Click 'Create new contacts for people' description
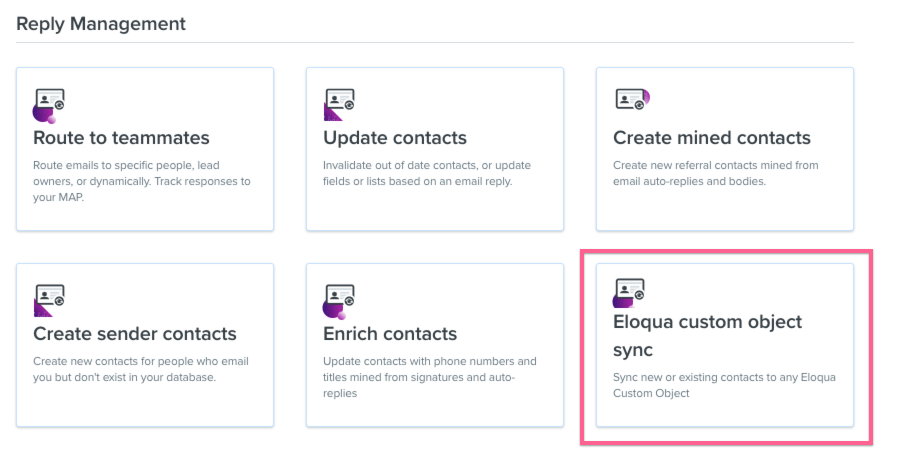 click(141, 369)
